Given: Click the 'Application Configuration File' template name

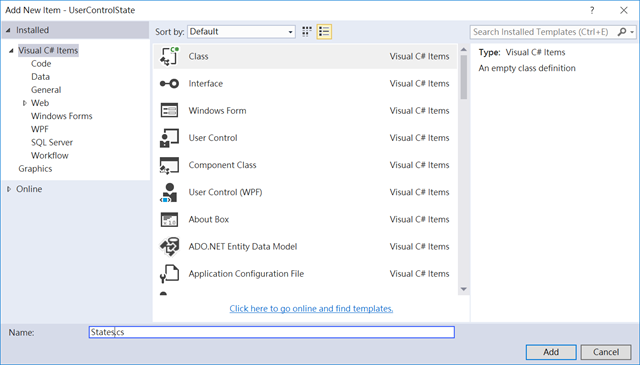Looking at the screenshot, I should tap(246, 274).
